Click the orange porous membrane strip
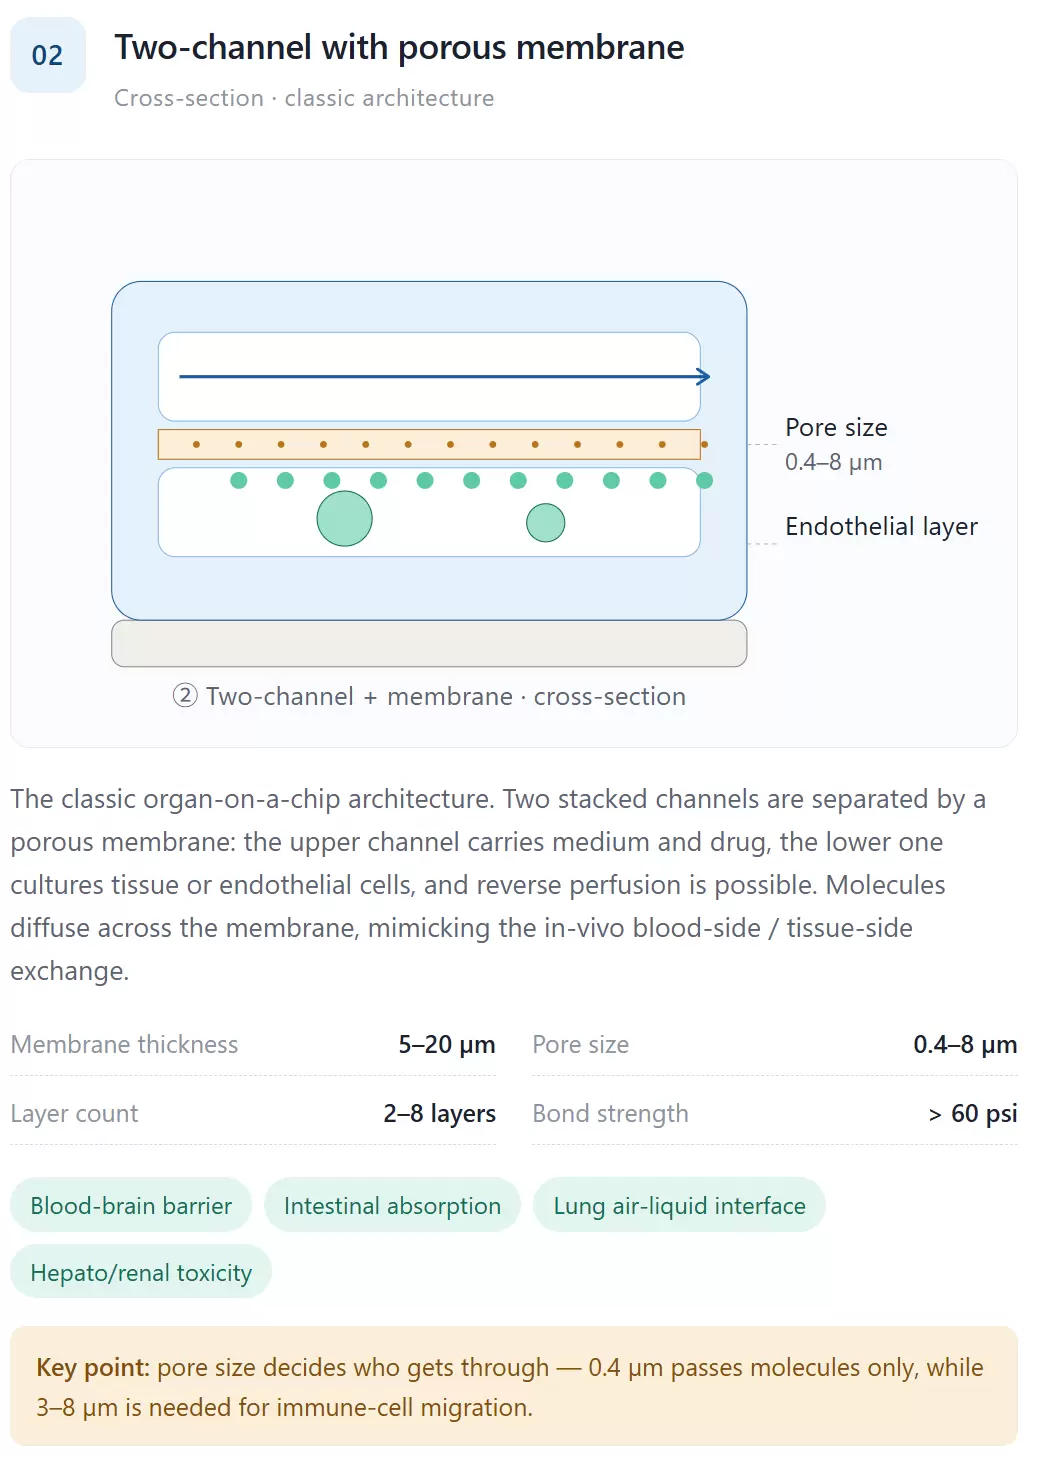This screenshot has width=1050, height=1458. pyautogui.click(x=429, y=444)
